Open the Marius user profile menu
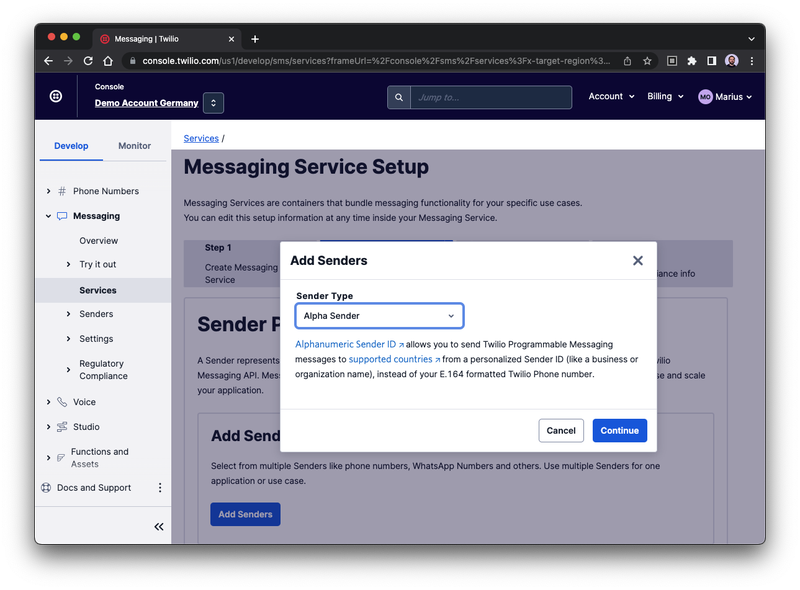800x590 pixels. point(725,97)
